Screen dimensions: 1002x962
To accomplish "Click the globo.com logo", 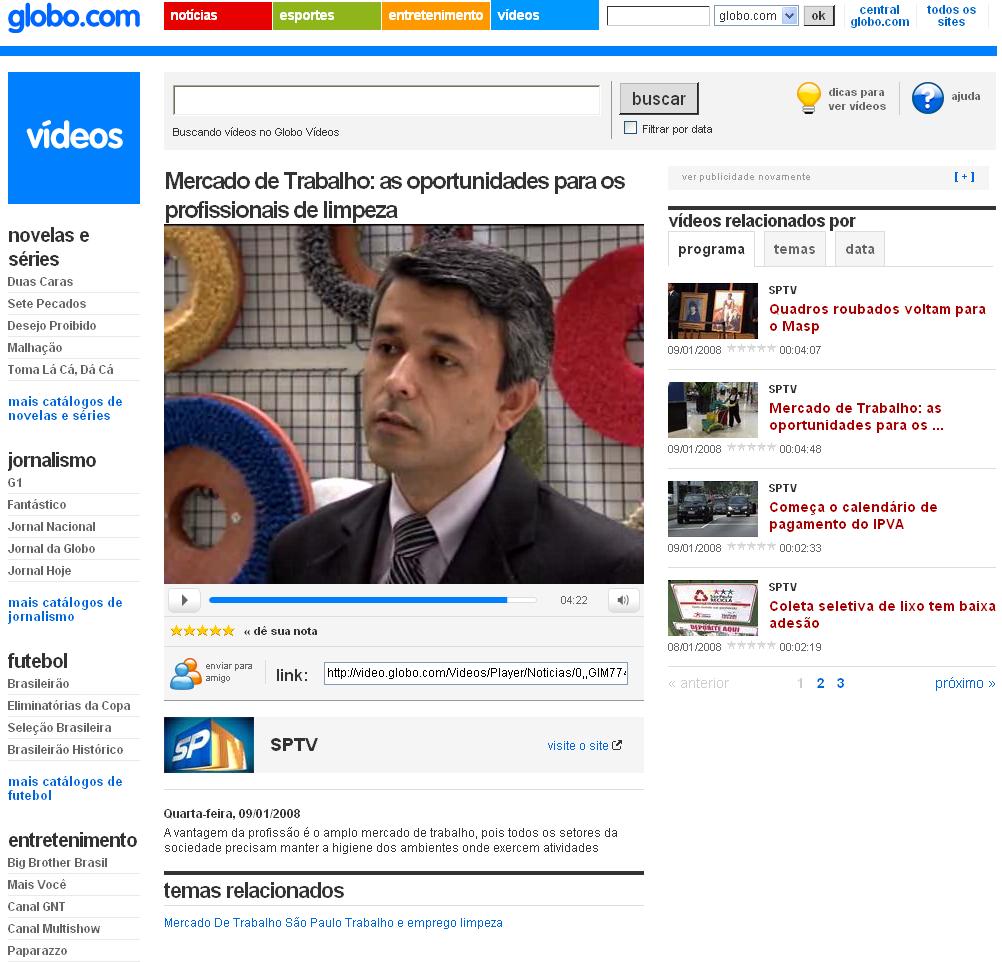I will [74, 17].
